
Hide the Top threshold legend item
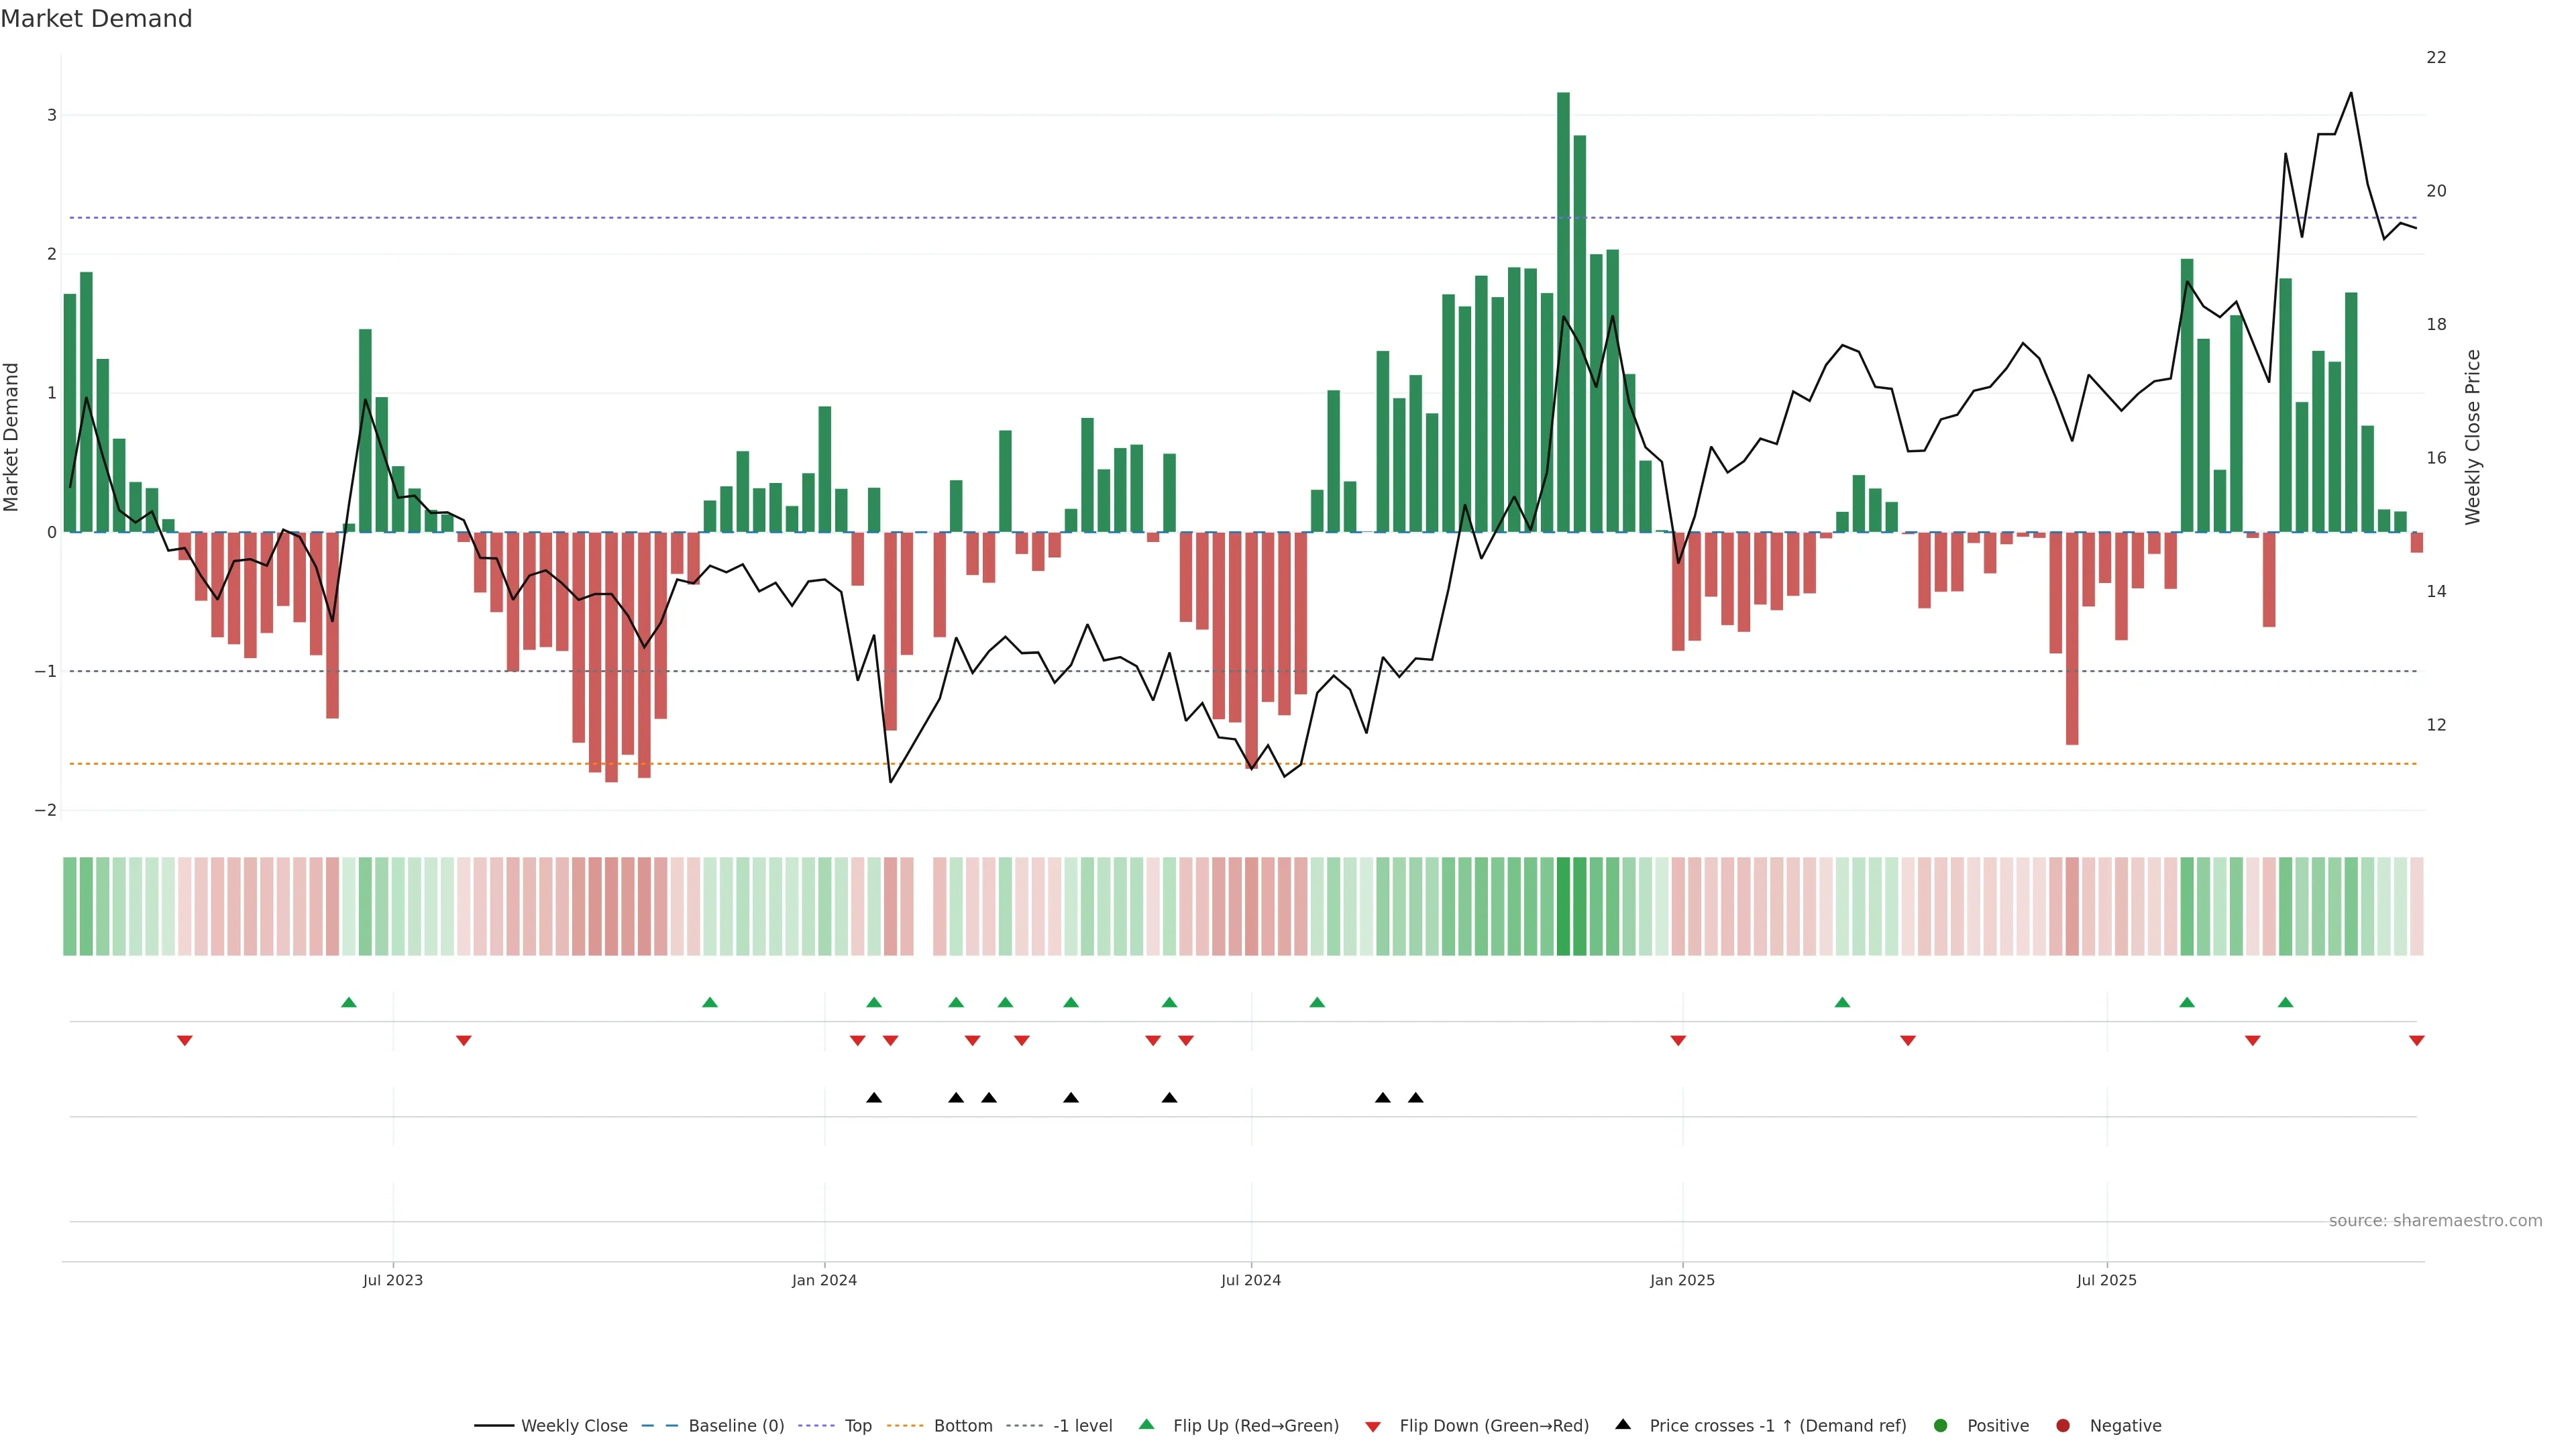(x=857, y=1426)
